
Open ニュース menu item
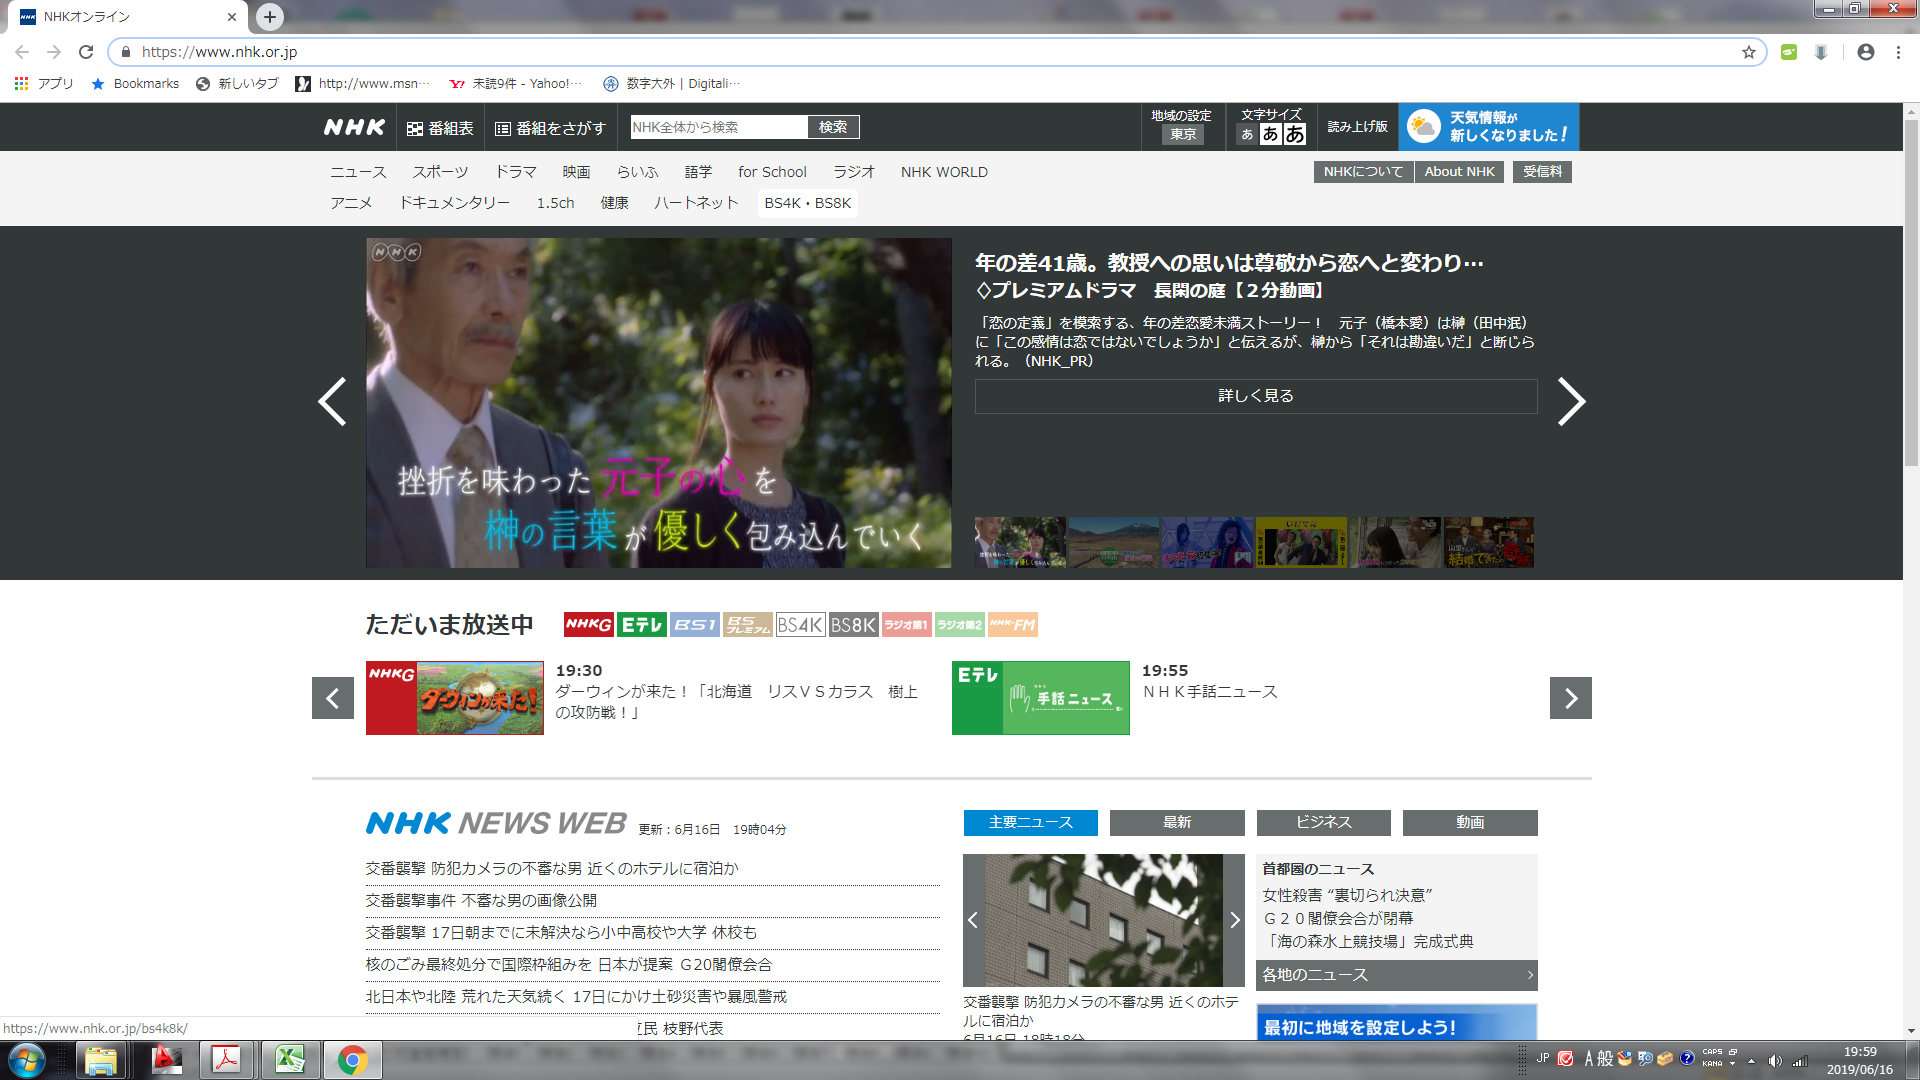(x=358, y=172)
